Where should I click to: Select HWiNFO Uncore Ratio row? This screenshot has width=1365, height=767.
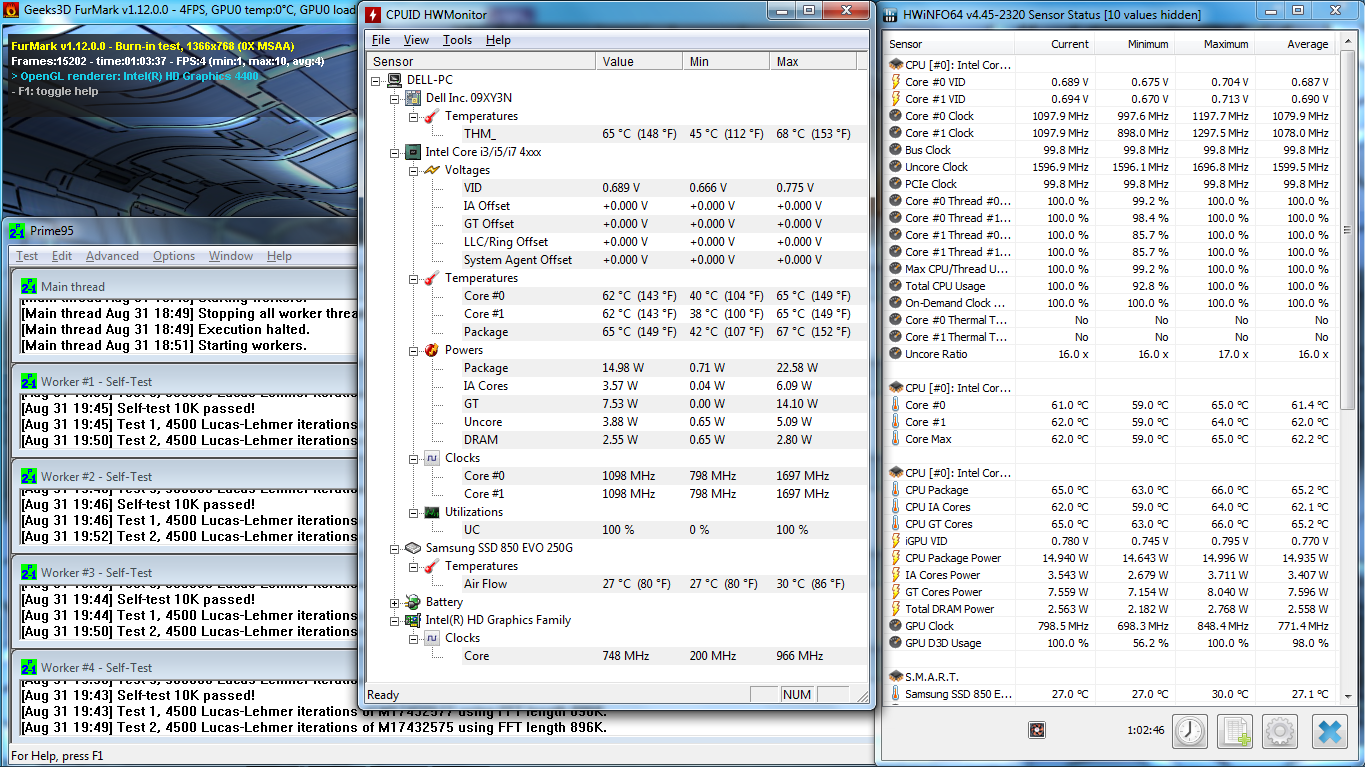pos(1111,354)
